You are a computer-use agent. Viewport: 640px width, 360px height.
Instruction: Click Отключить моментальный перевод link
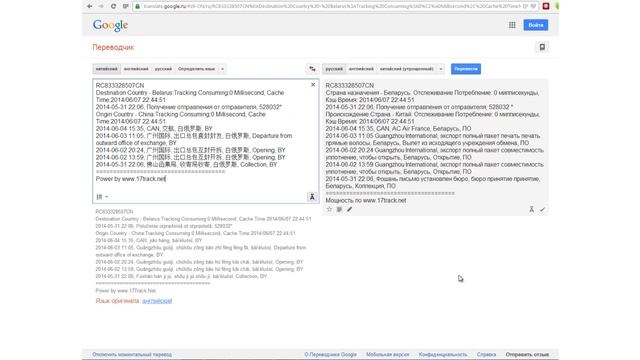[x=132, y=354]
